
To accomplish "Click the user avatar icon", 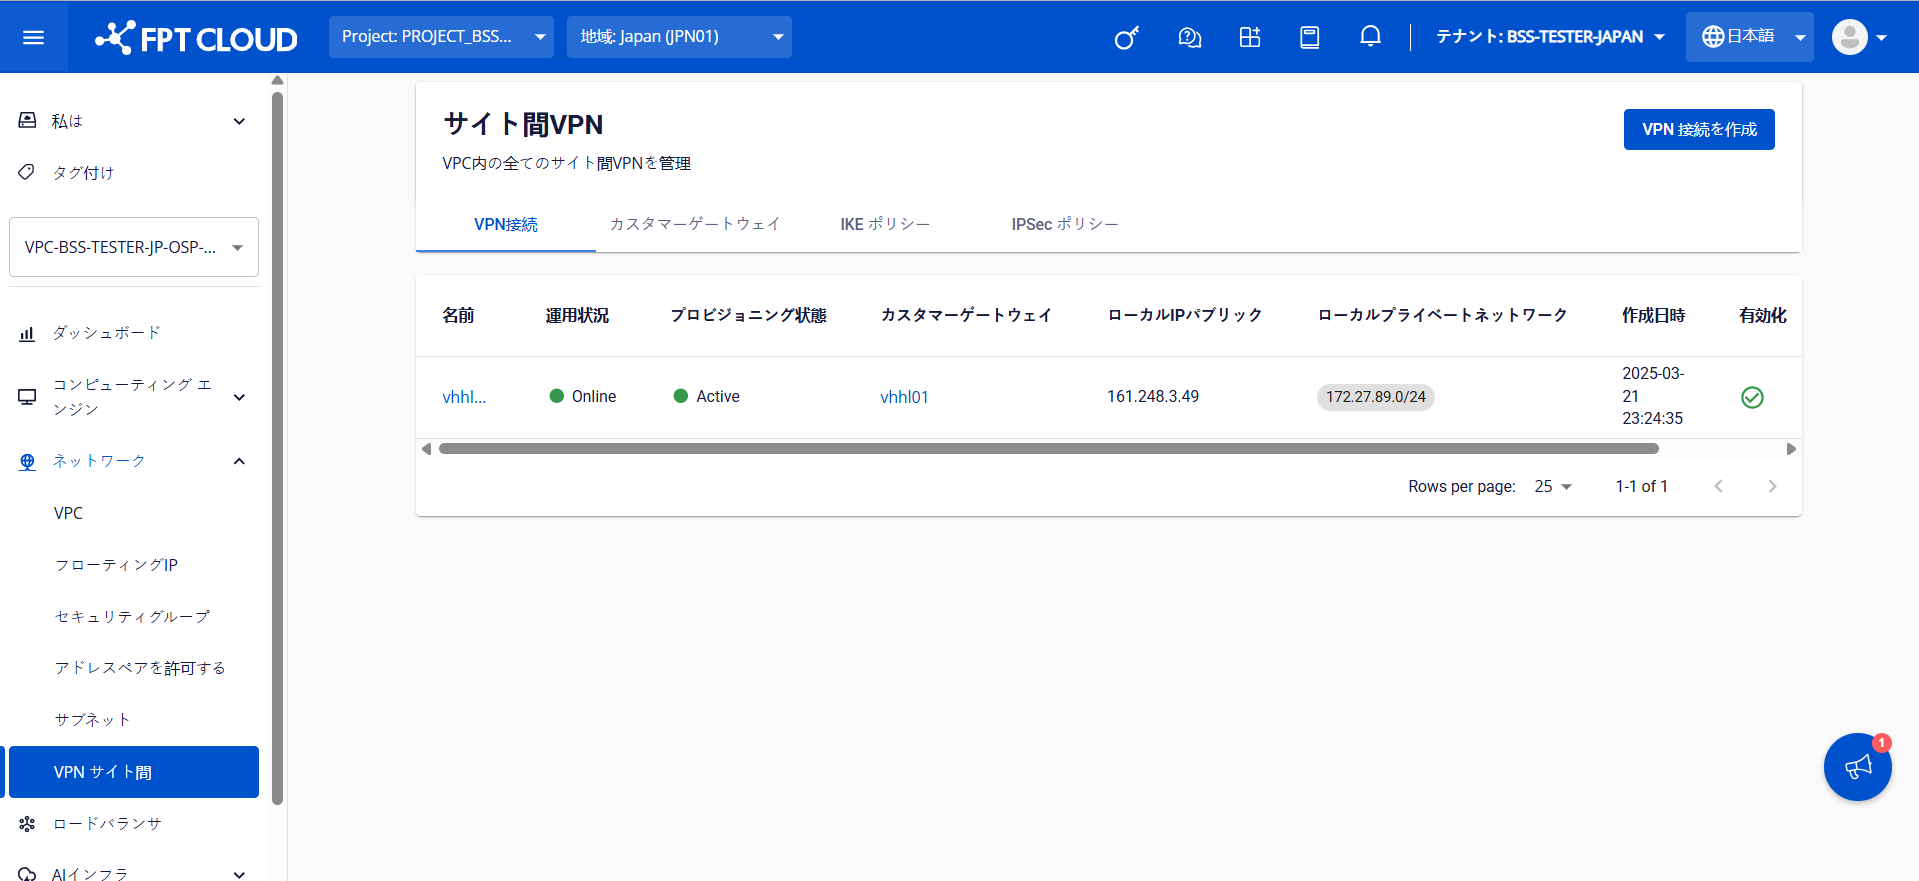I will [1849, 37].
